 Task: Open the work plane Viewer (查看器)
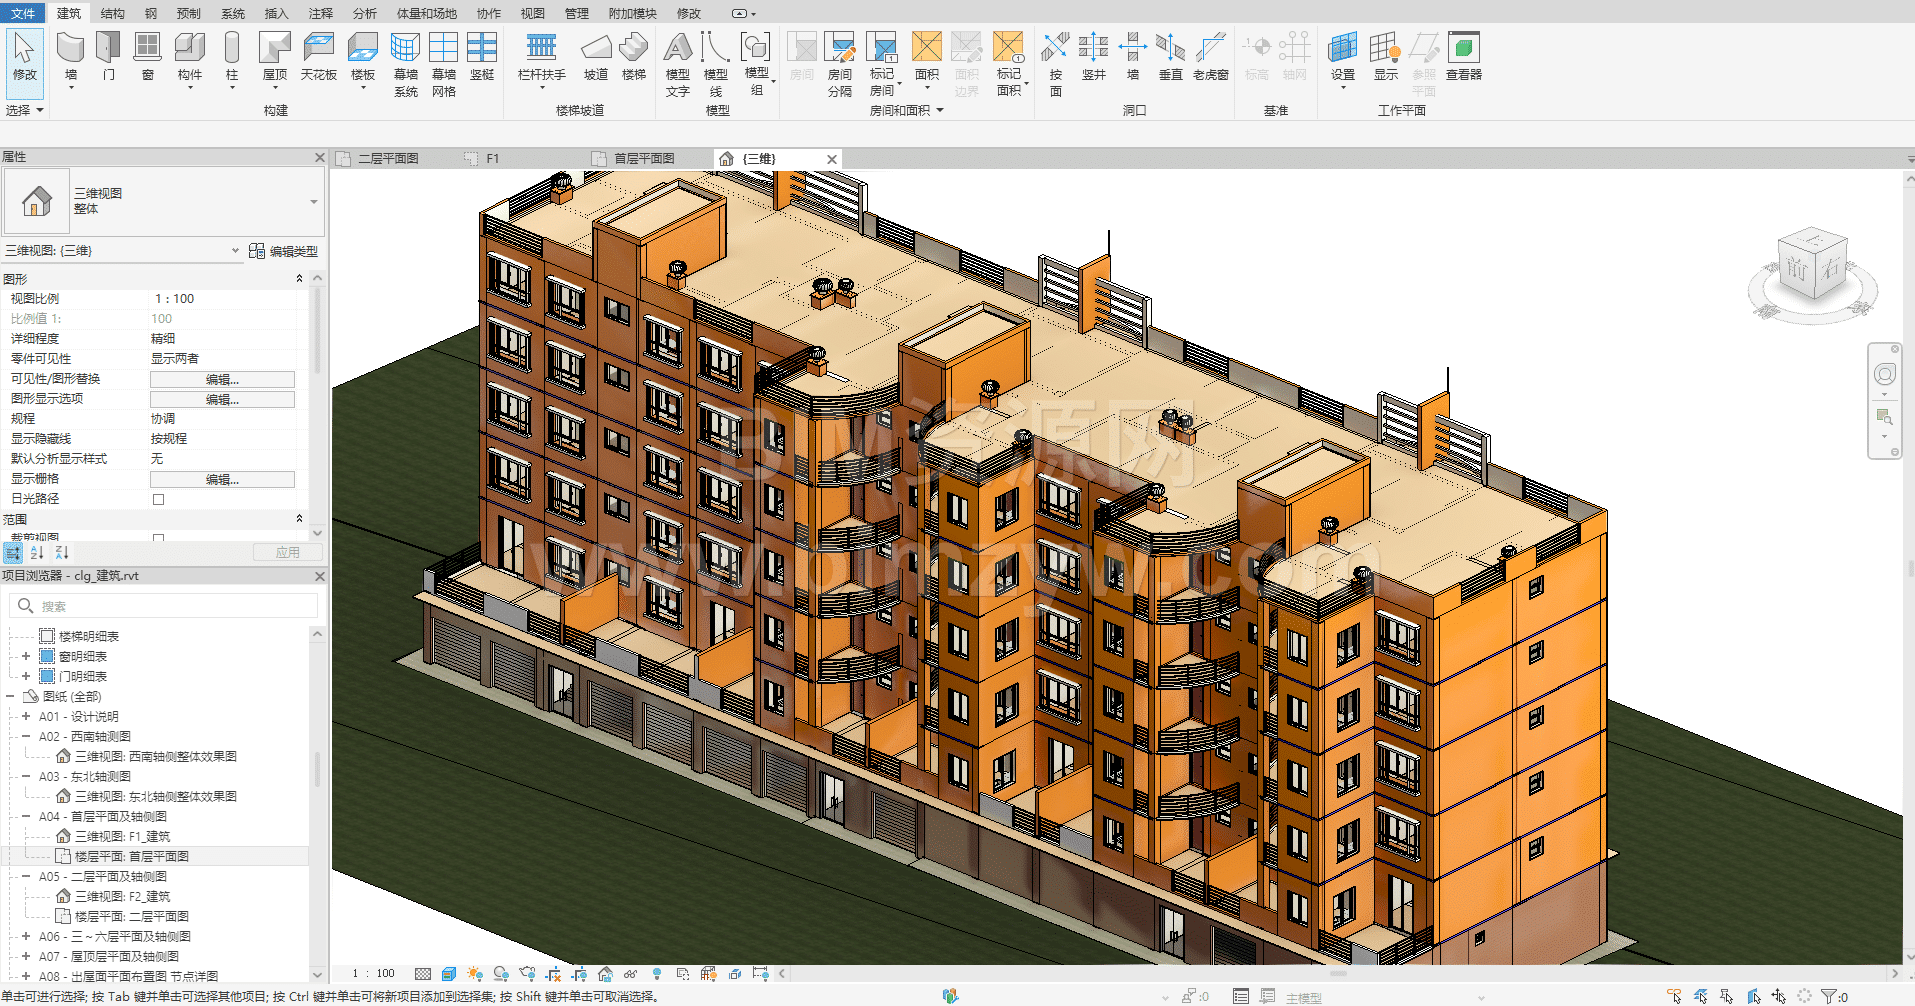1464,57
